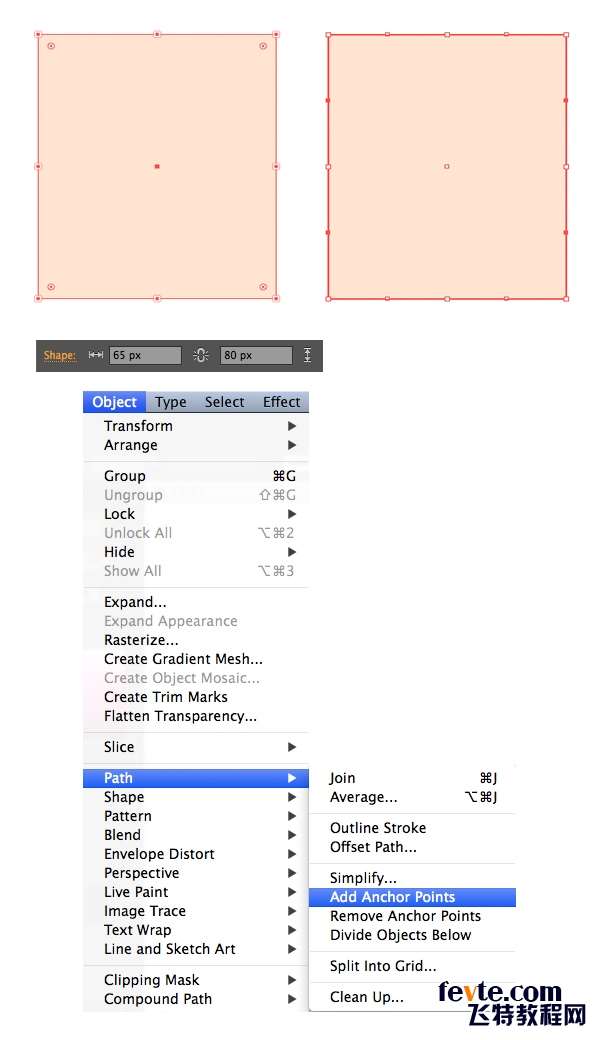Viewport: 600px width, 1040px height.
Task: Click top-right corner anchor of right rectangle
Action: coord(566,34)
